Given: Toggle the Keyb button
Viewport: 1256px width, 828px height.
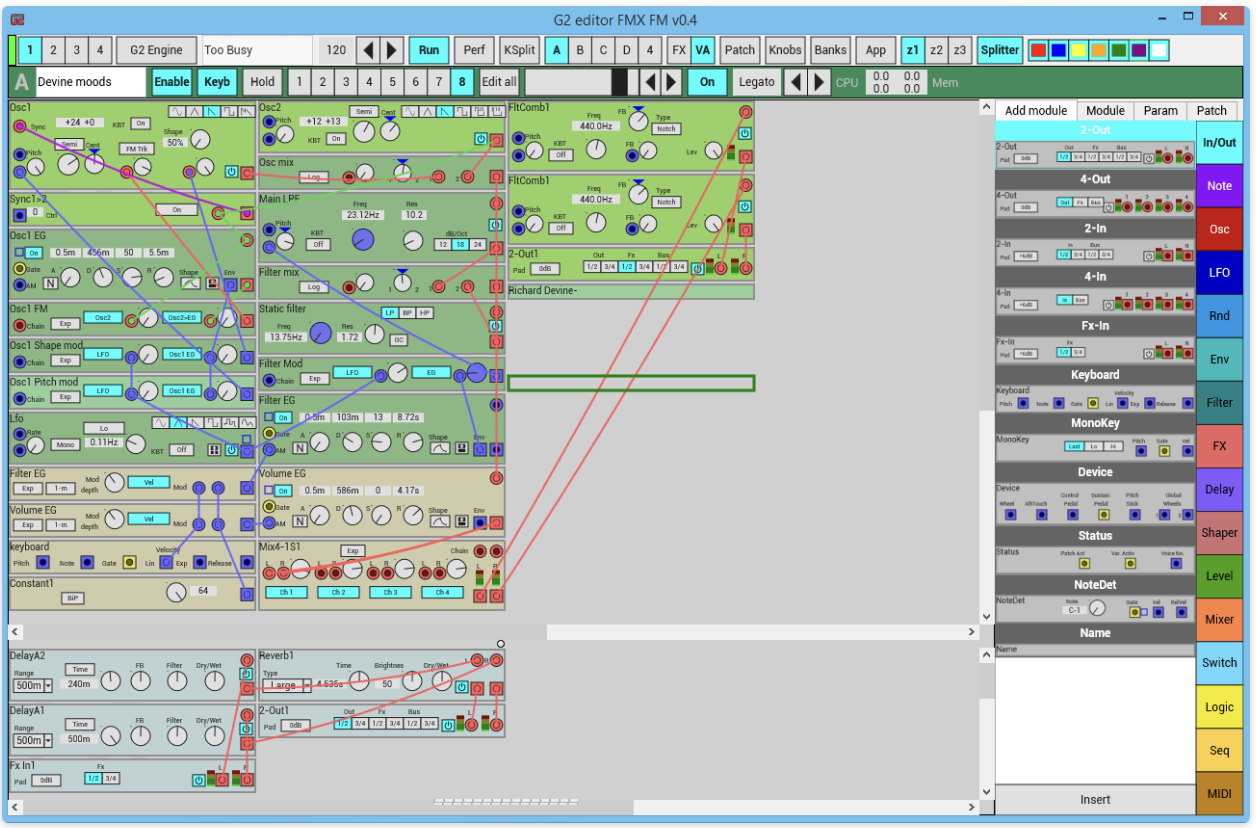Looking at the screenshot, I should pos(217,82).
